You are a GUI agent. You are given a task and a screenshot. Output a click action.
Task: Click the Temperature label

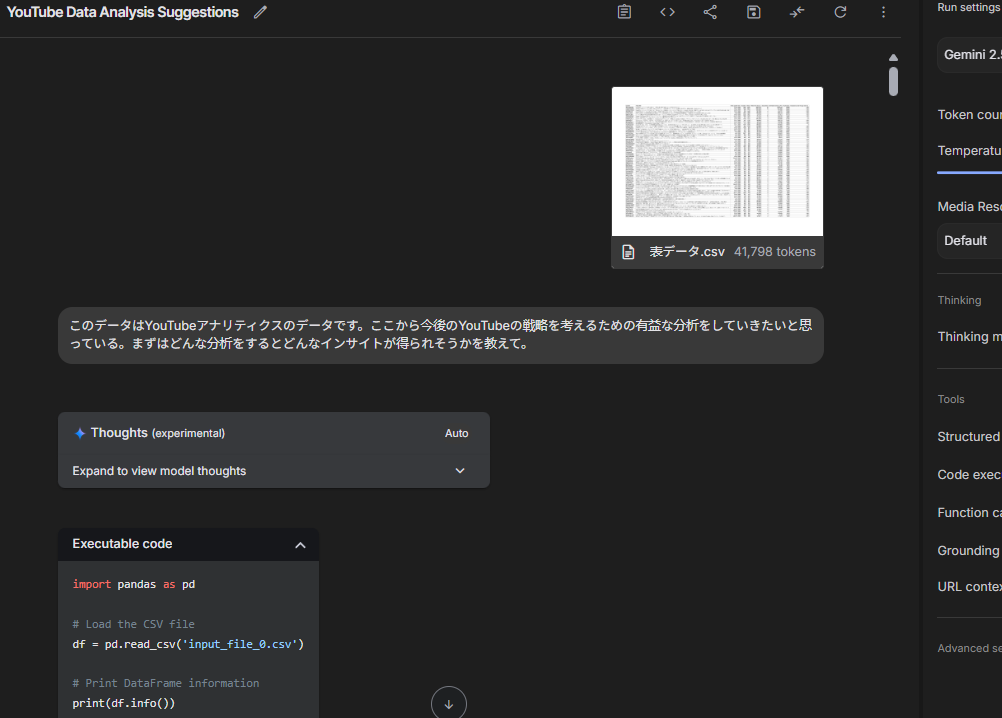coord(969,151)
